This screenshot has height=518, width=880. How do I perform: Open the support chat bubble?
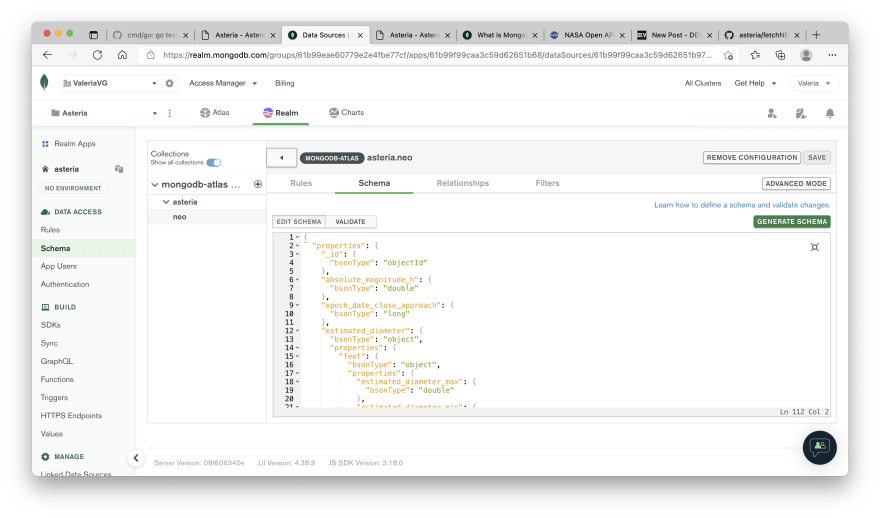tap(819, 447)
